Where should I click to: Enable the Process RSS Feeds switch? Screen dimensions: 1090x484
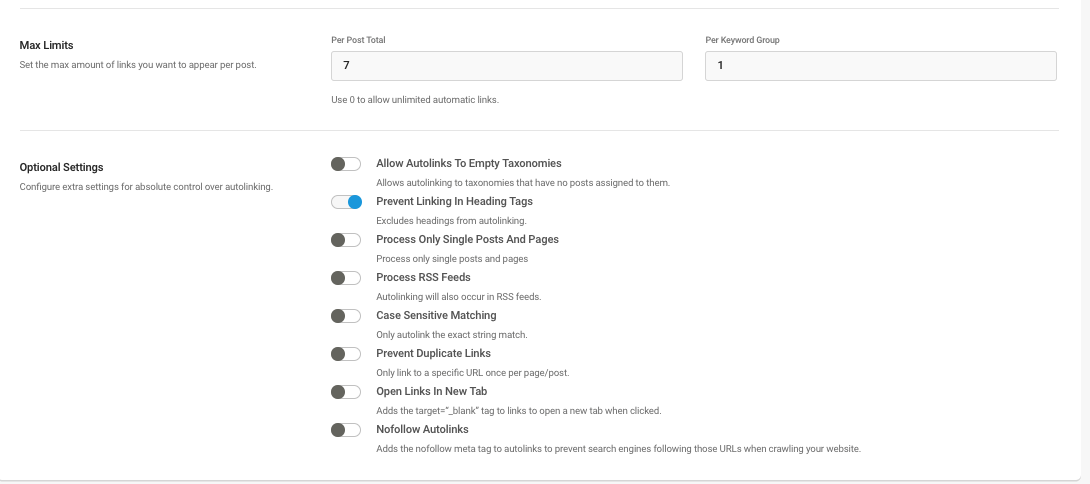coord(345,278)
